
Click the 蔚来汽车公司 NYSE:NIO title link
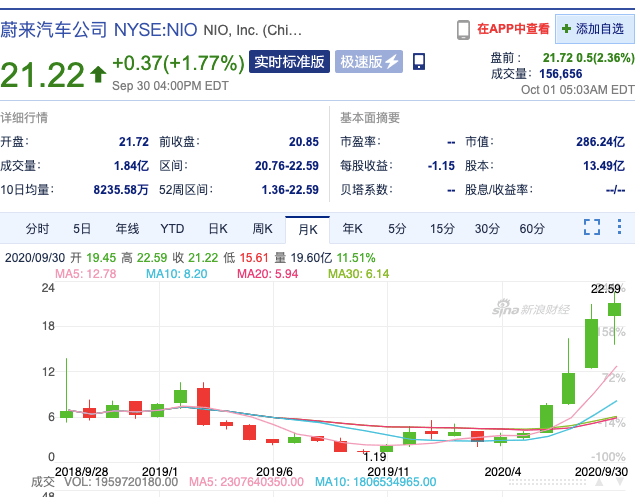99,30
